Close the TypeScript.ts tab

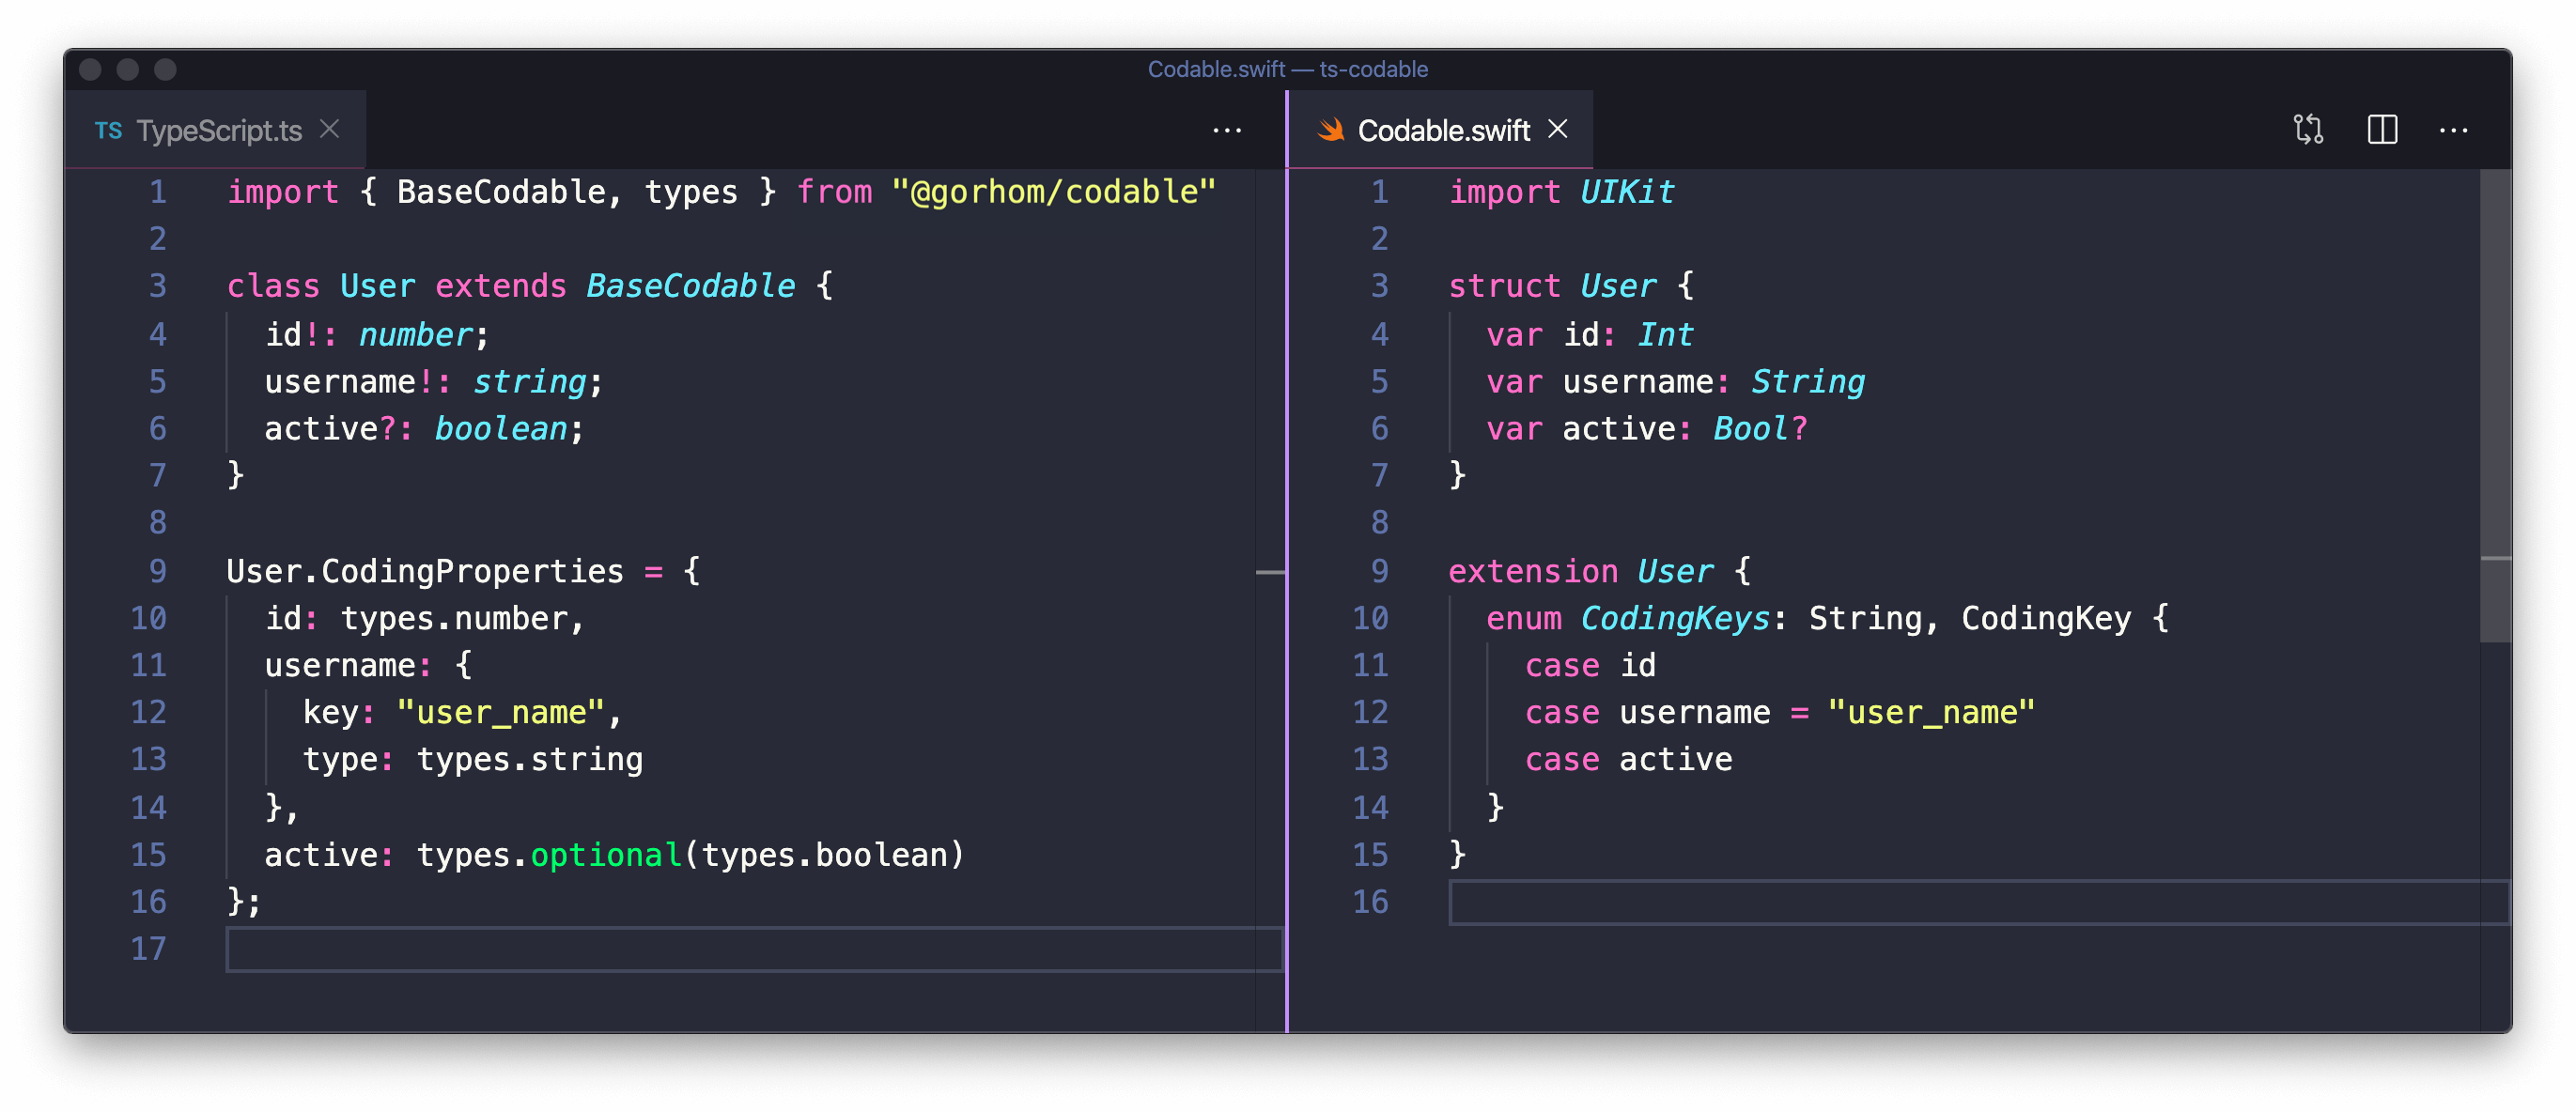point(330,130)
